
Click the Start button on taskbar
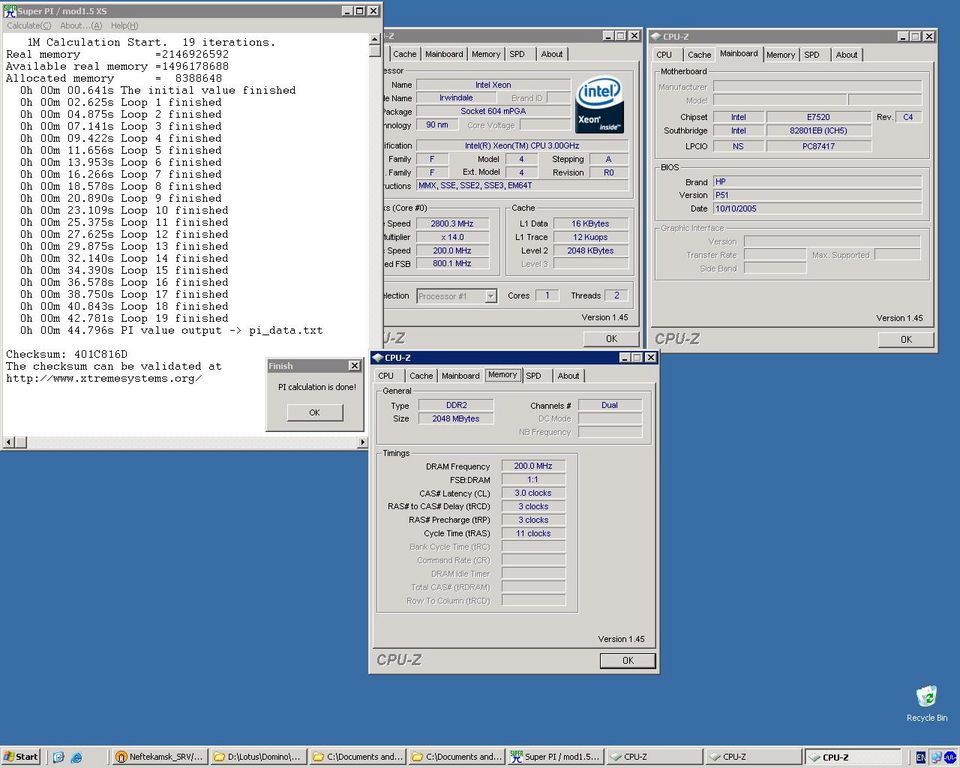[21, 757]
